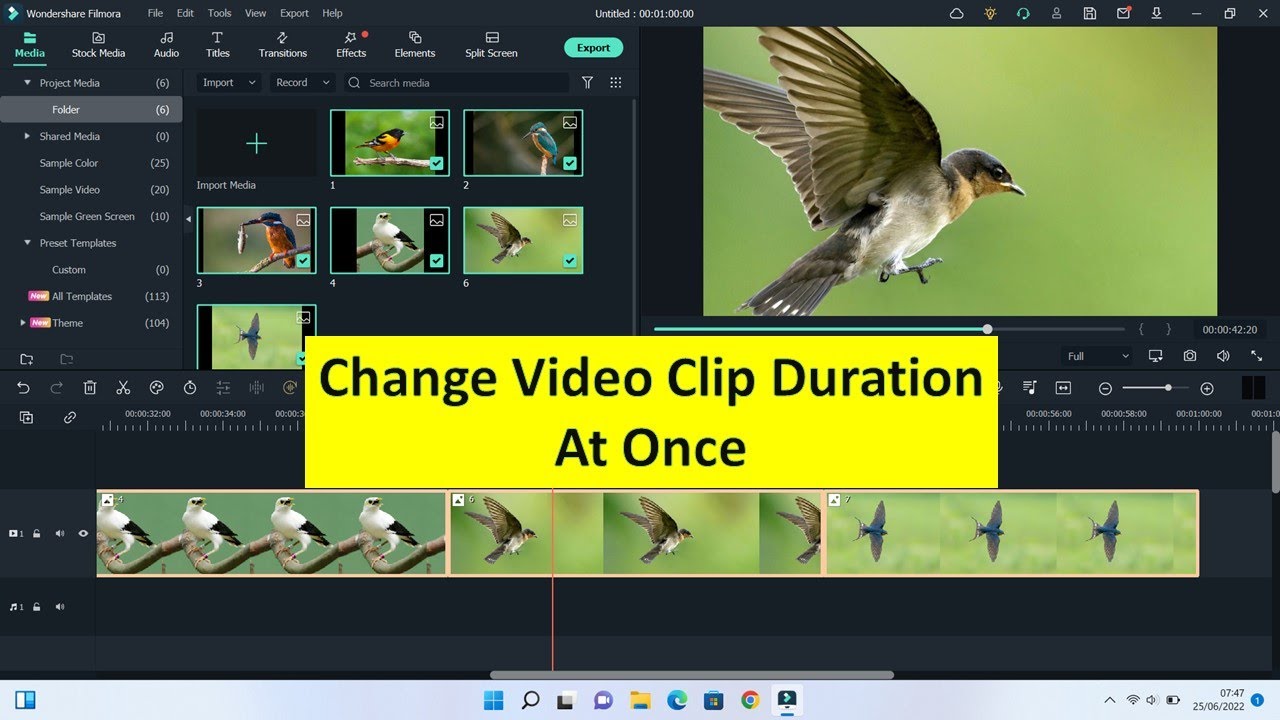Lock the video track 1
The width and height of the screenshot is (1280, 720).
click(x=37, y=534)
